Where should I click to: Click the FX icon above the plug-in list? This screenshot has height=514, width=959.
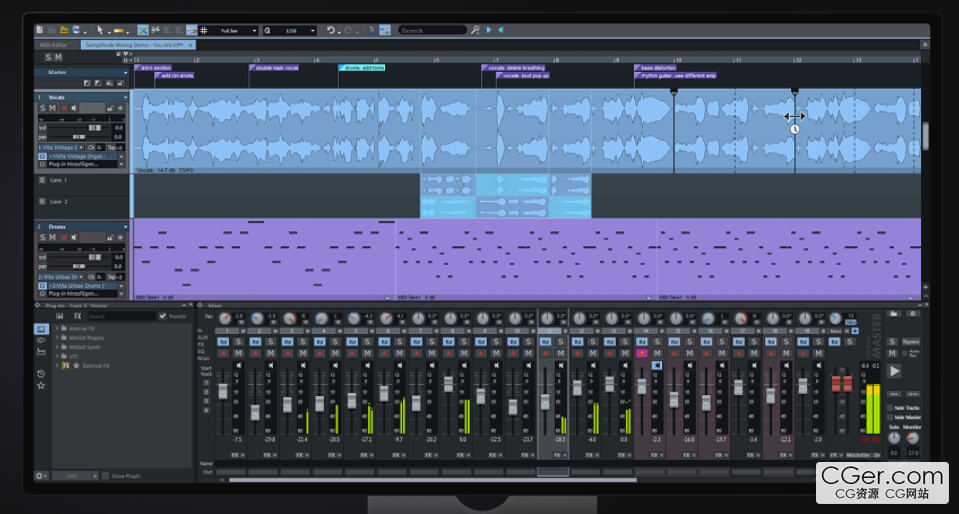pyautogui.click(x=77, y=316)
